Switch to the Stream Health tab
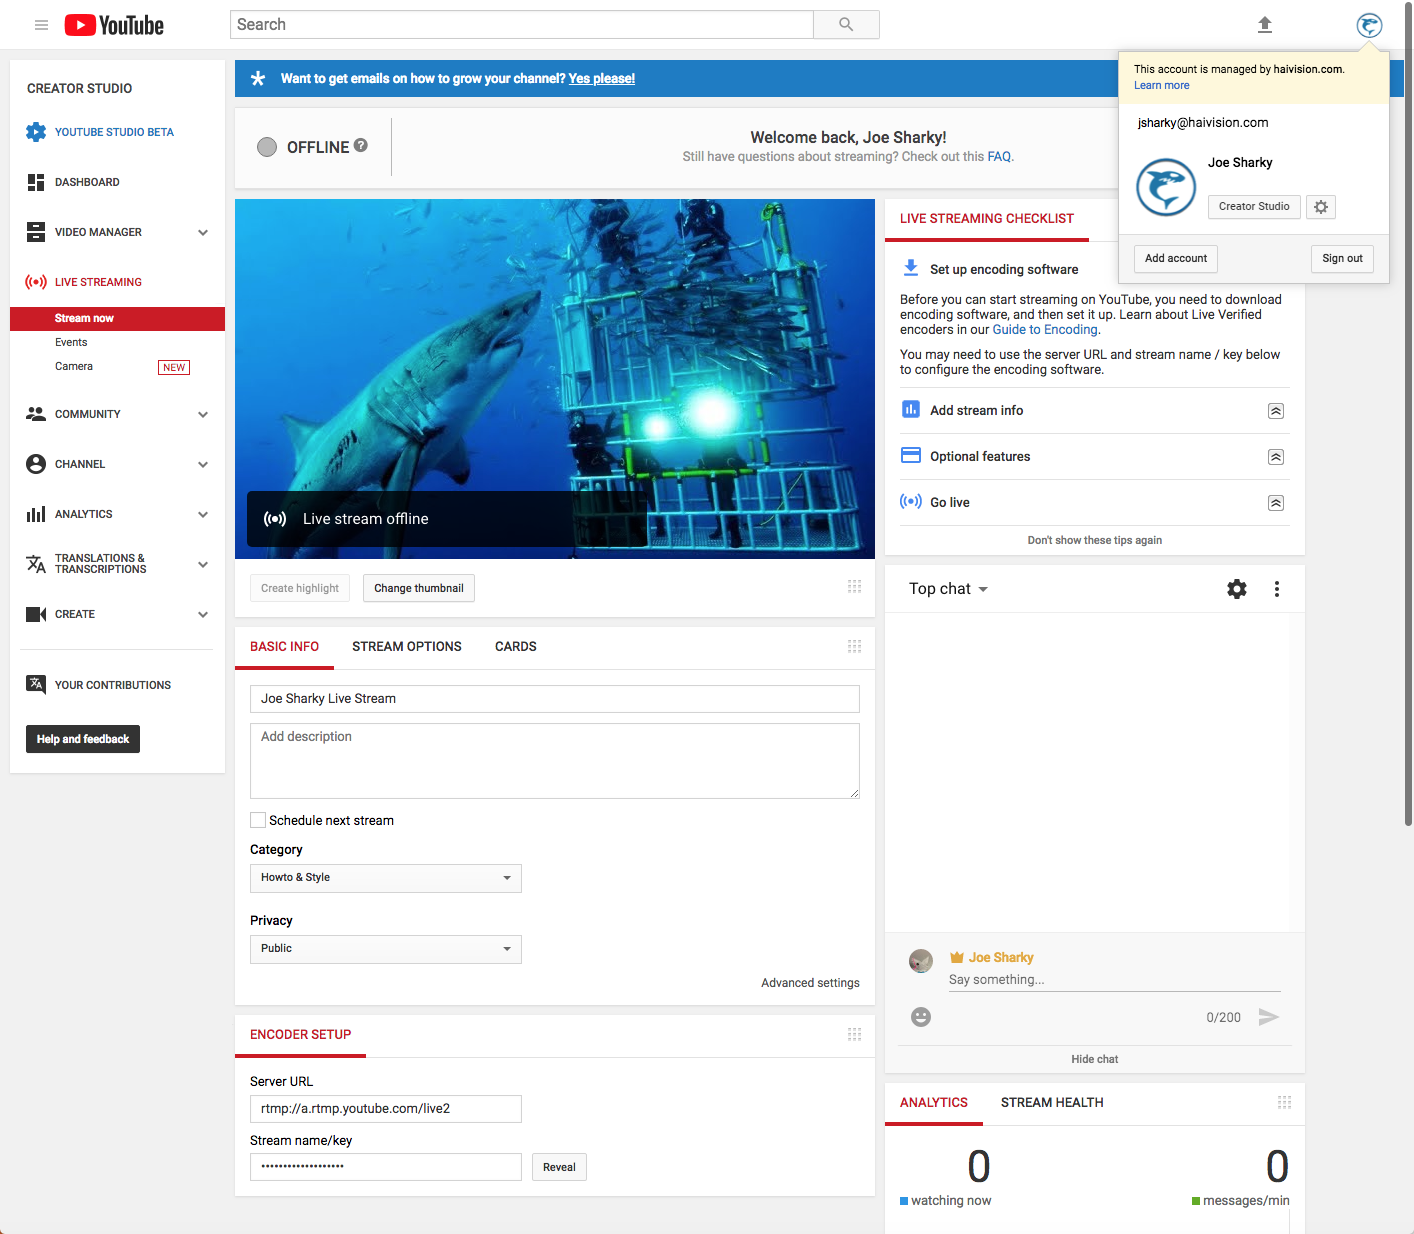Viewport: 1414px width, 1234px height. [x=1052, y=1103]
